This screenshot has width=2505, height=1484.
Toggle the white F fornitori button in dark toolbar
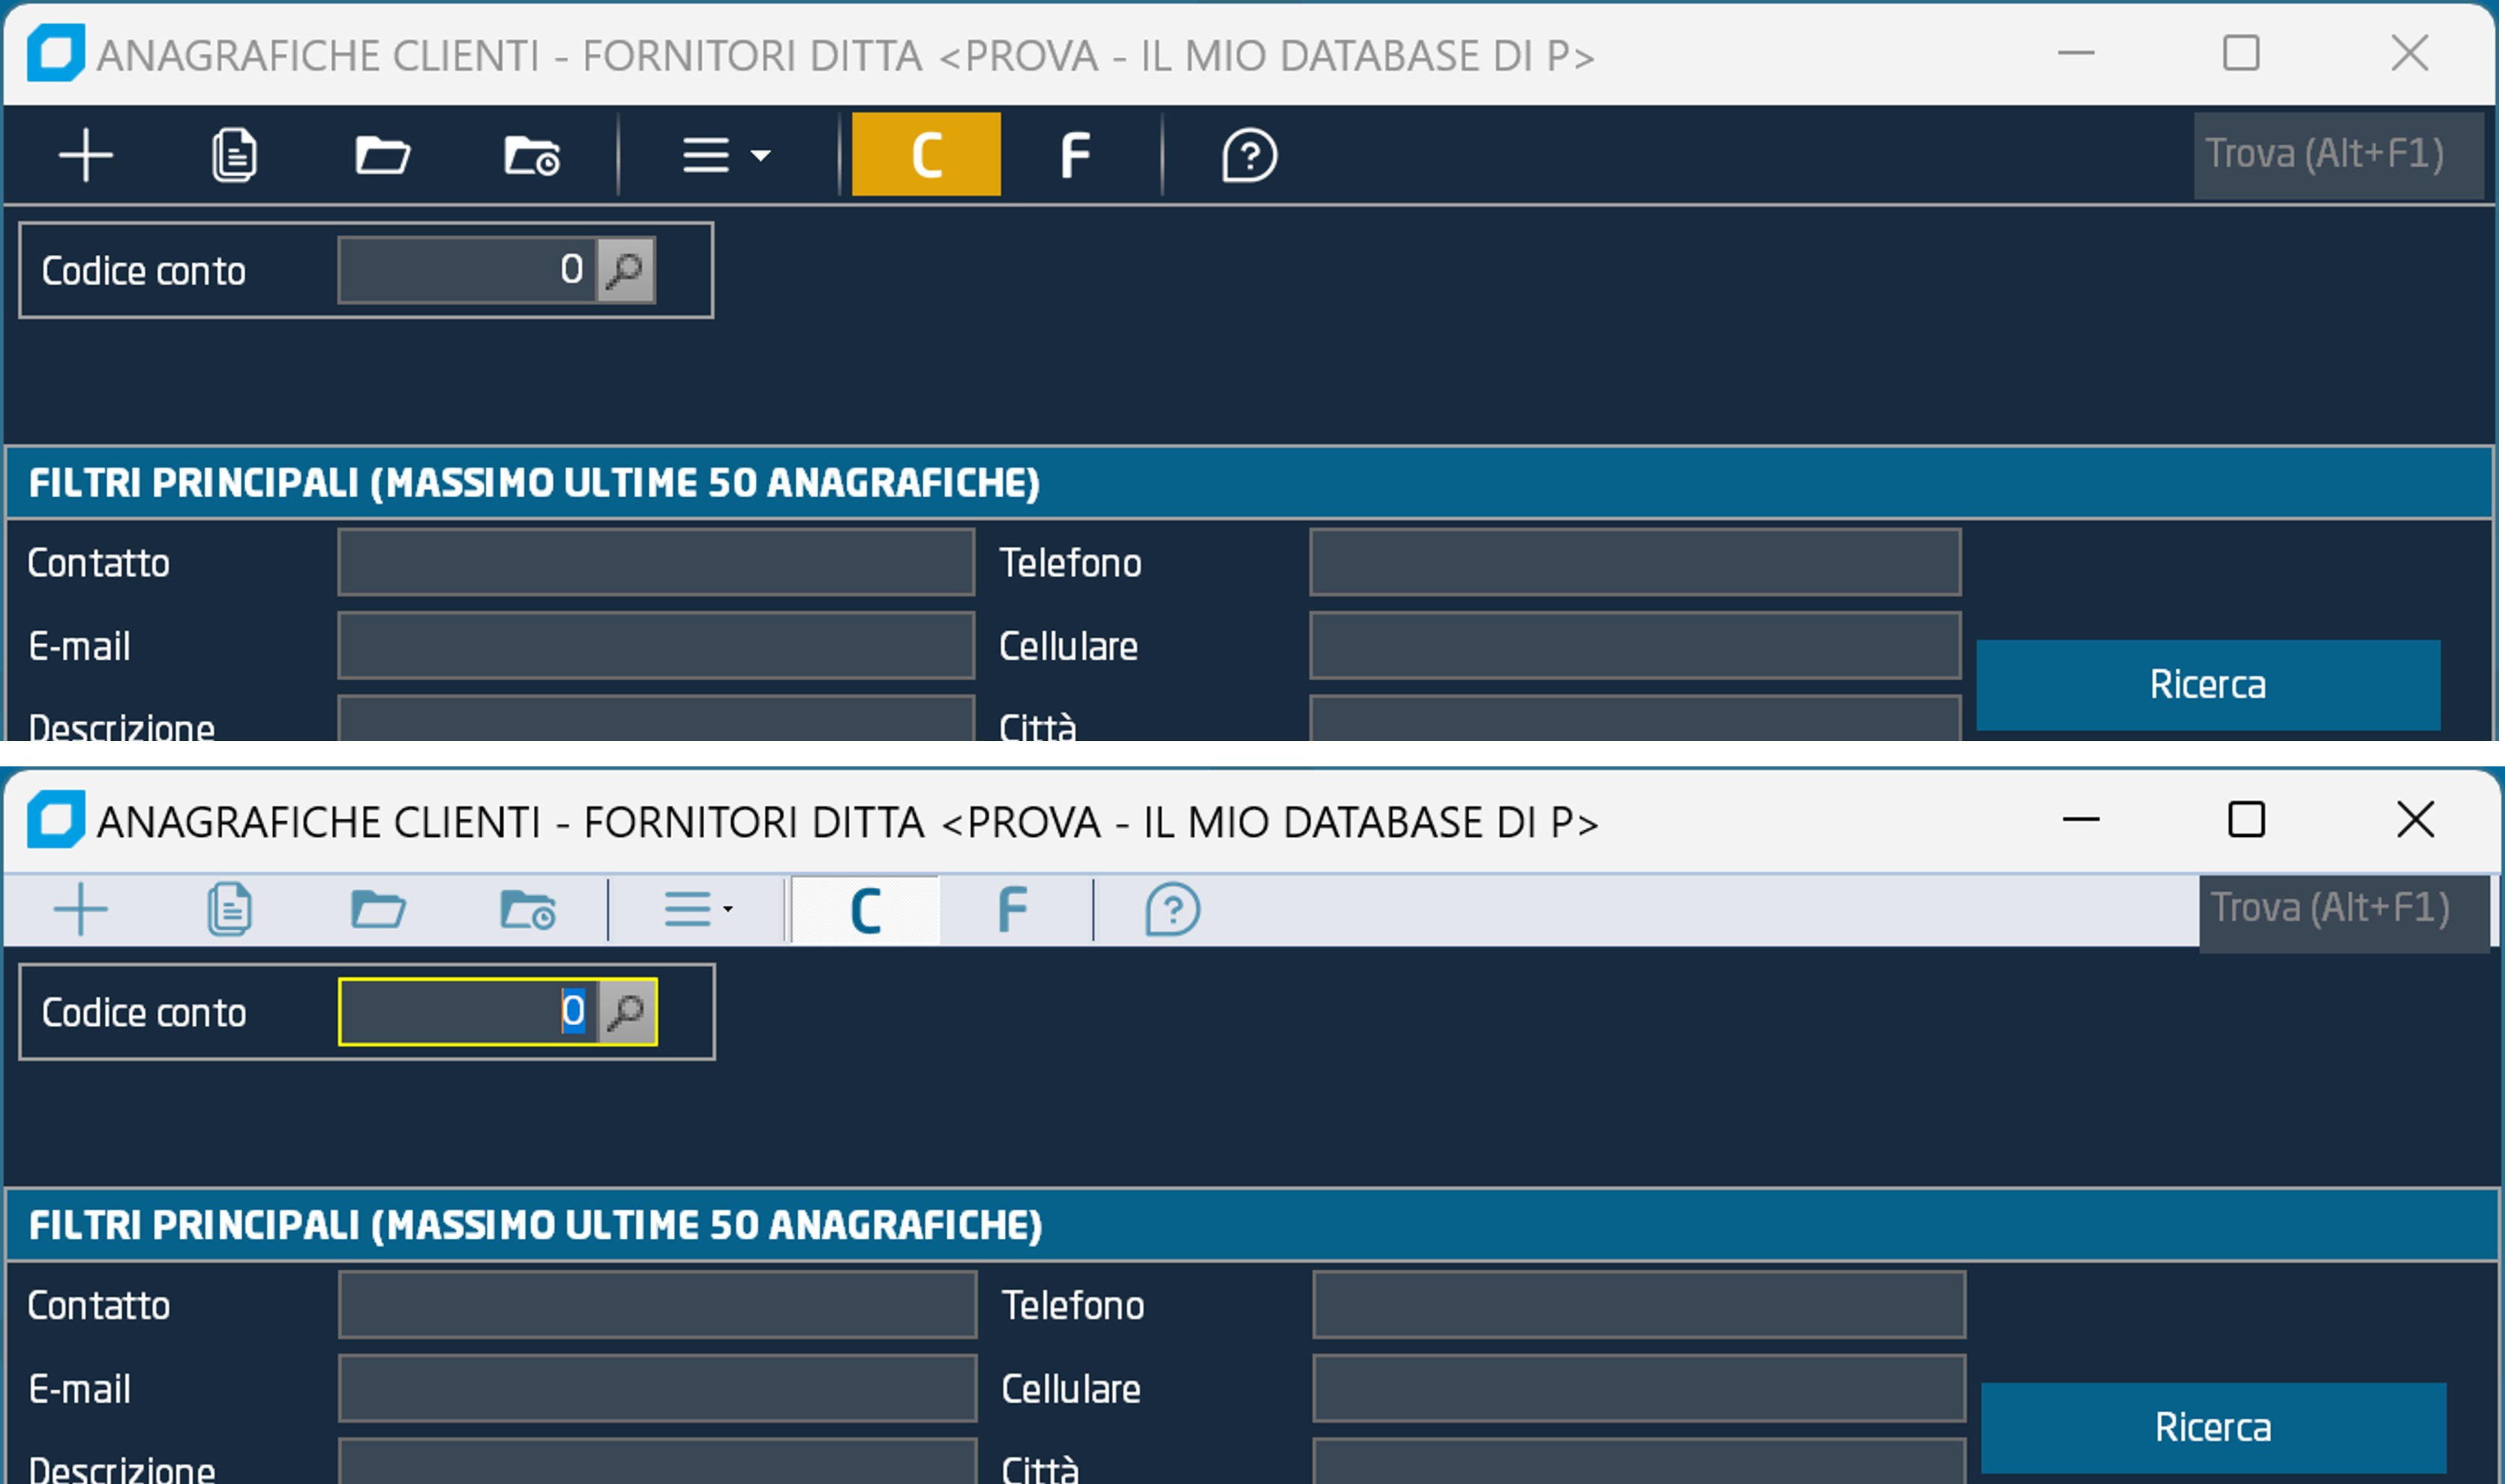(1074, 155)
